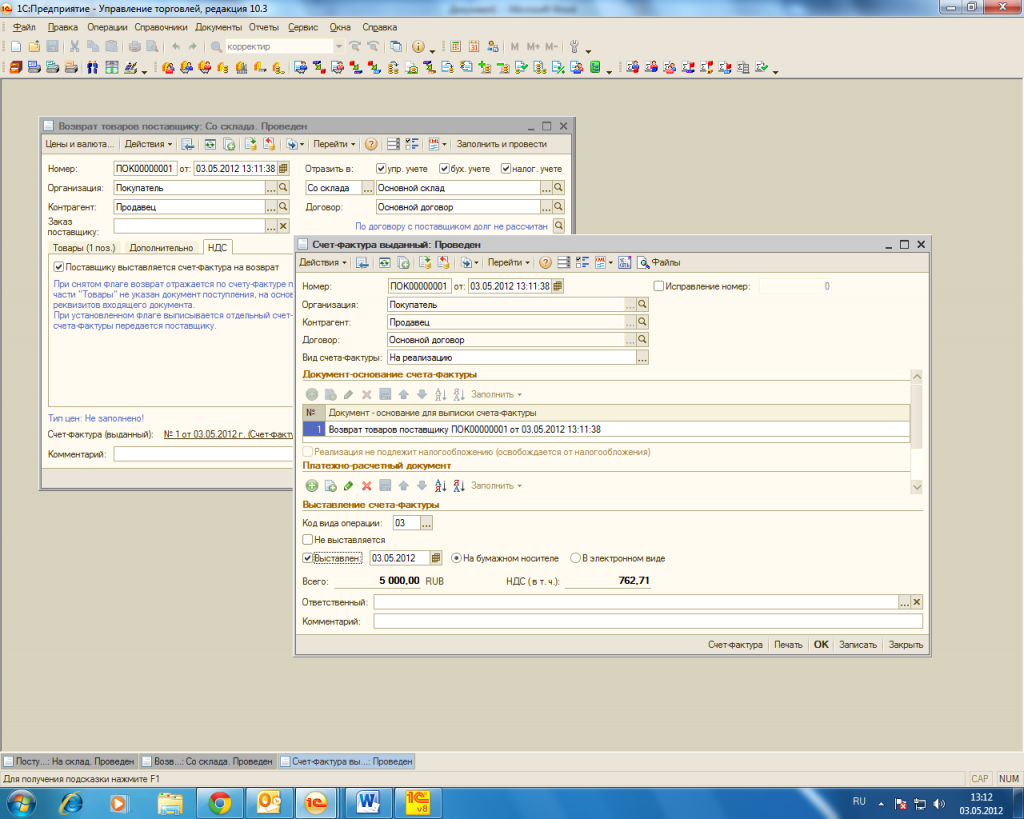Add a row in Платежно-расчетный документ section

311,486
